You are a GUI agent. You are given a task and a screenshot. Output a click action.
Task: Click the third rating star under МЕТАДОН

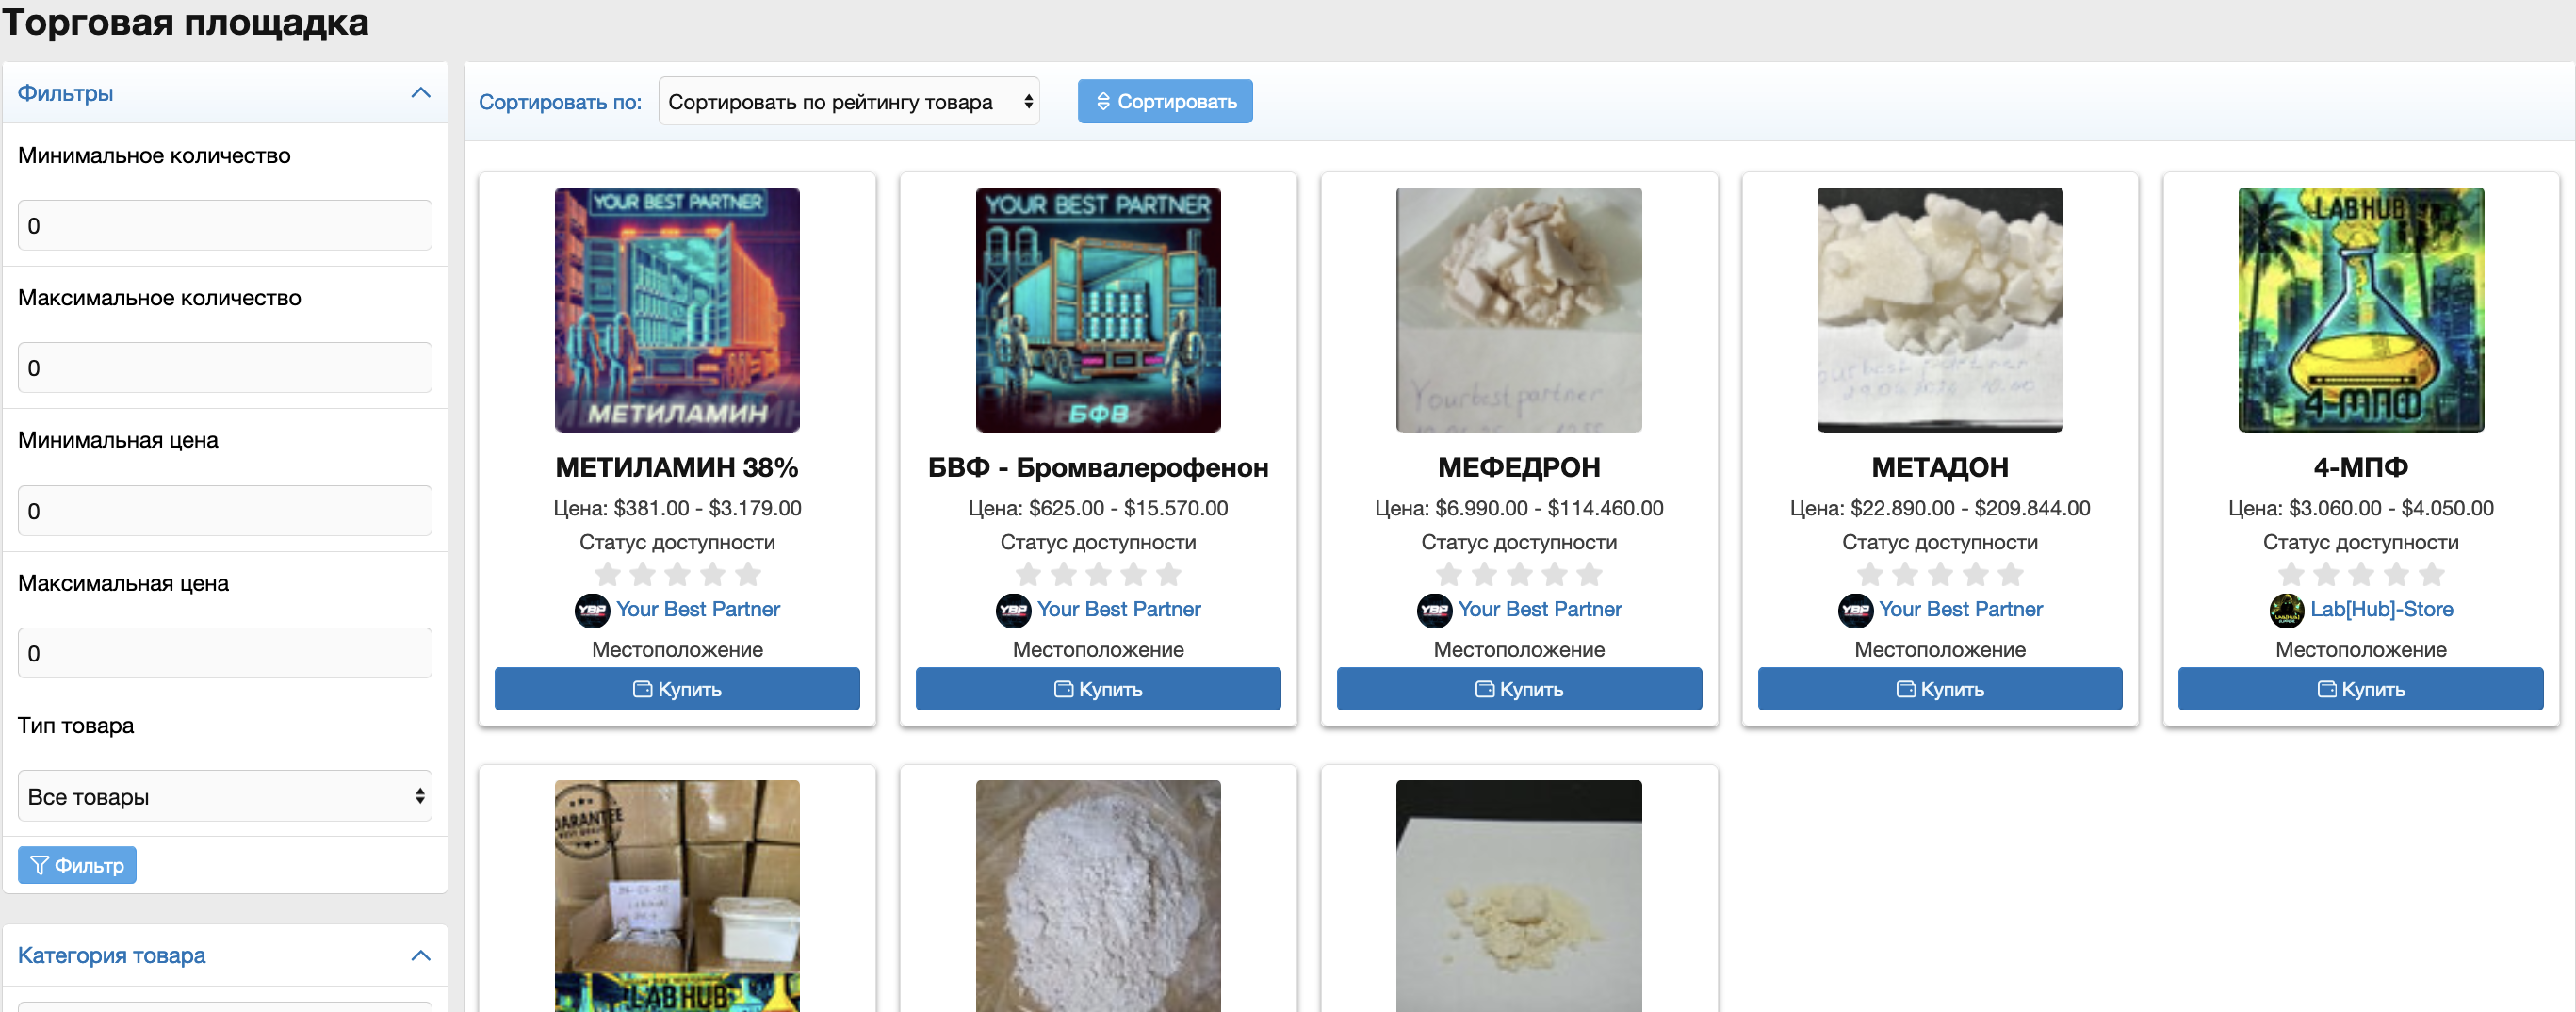click(1940, 575)
